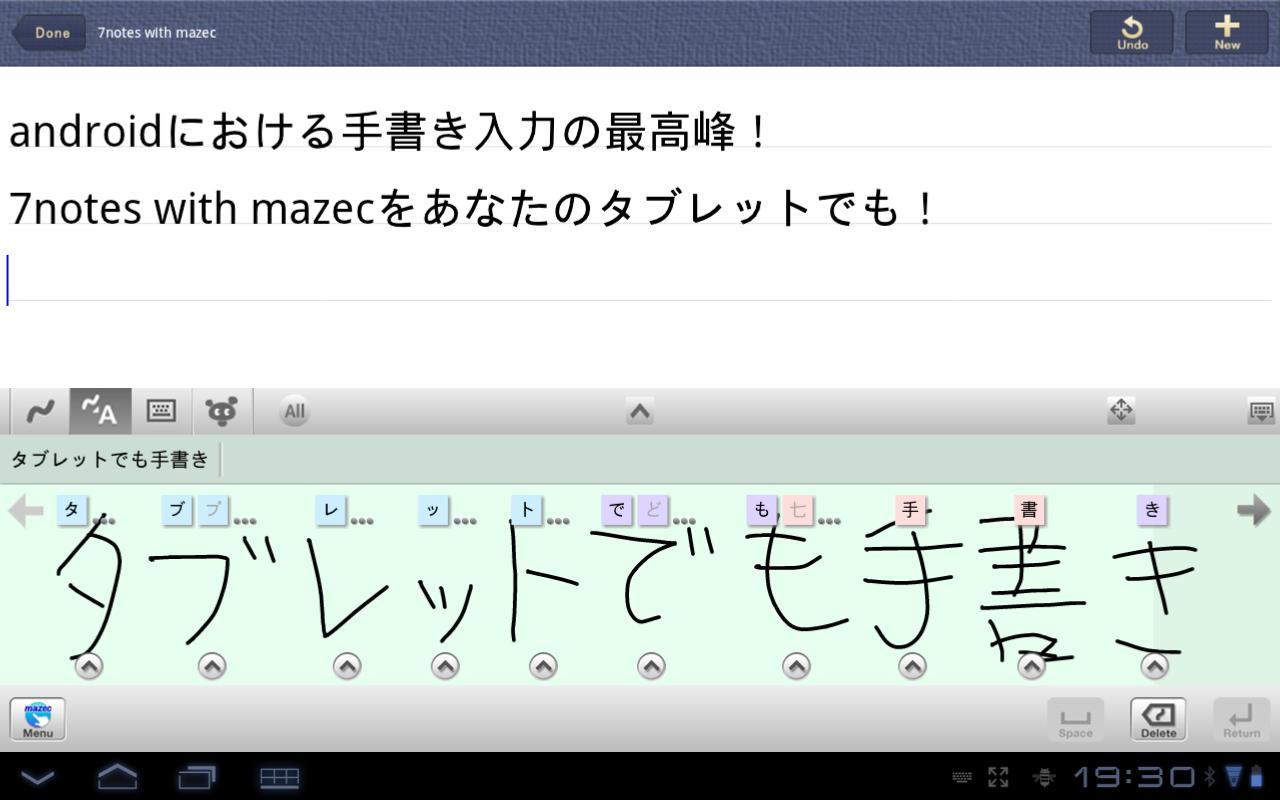
Task: Expand the input panel with center chevron
Action: [640, 411]
